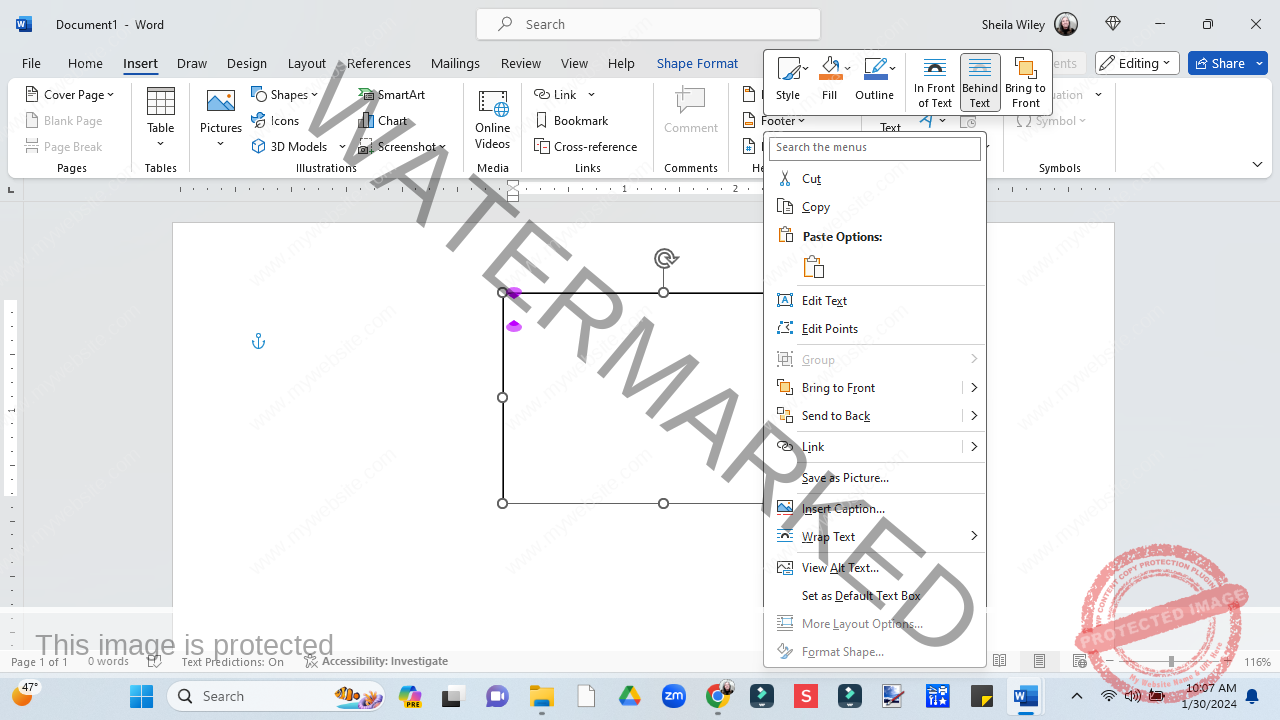Click the Paste Options clipboard icon
1280x720 pixels.
click(814, 267)
